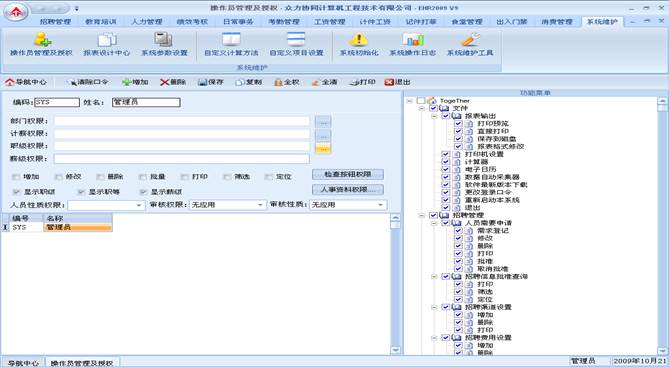Click the 编码 SYS input field

point(57,102)
